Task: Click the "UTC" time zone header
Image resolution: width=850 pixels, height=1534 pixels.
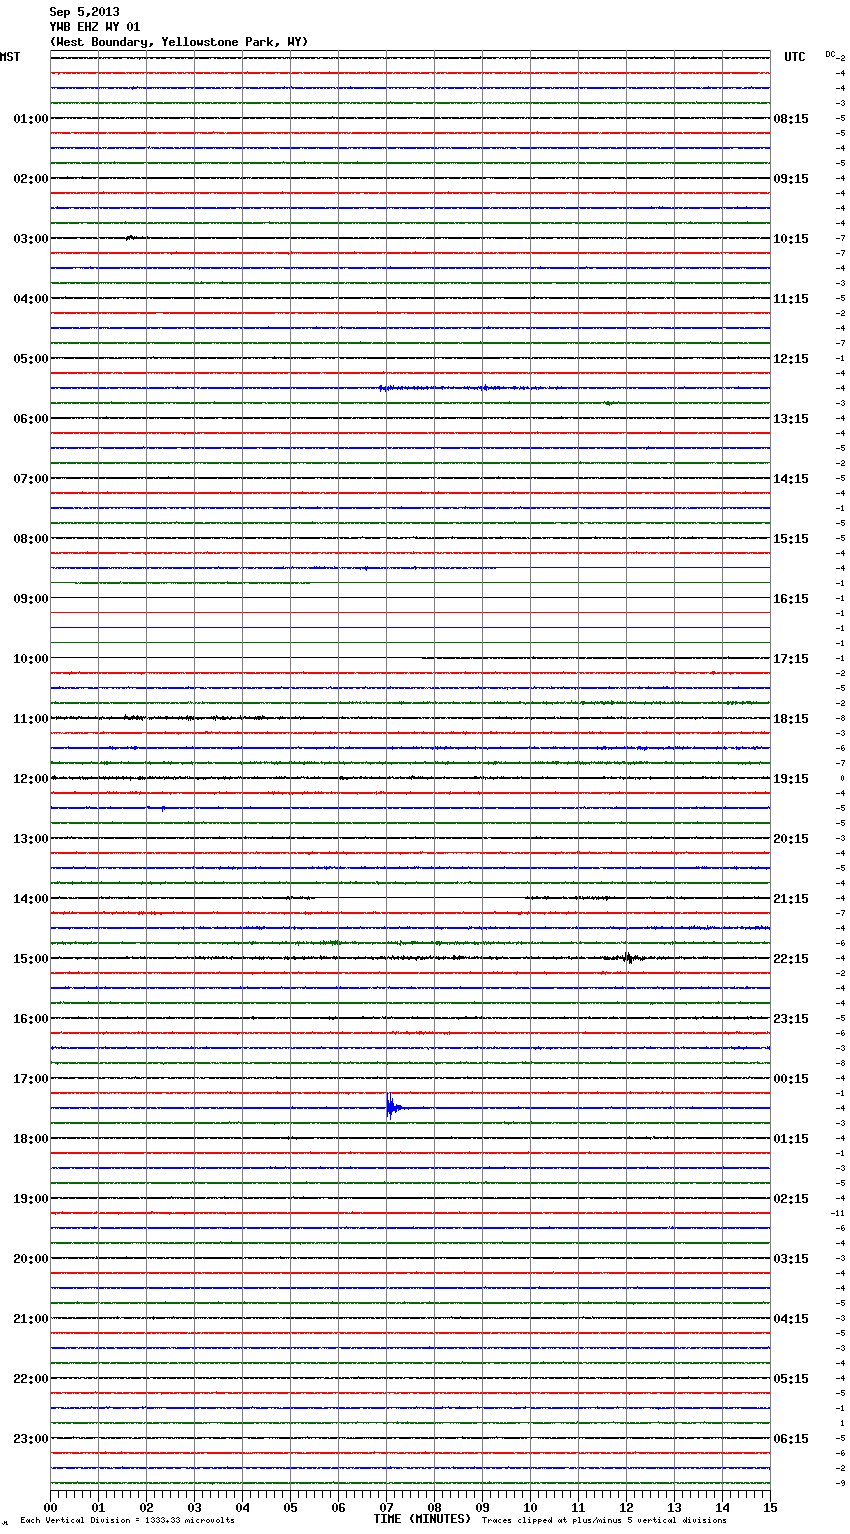Action: (x=794, y=57)
